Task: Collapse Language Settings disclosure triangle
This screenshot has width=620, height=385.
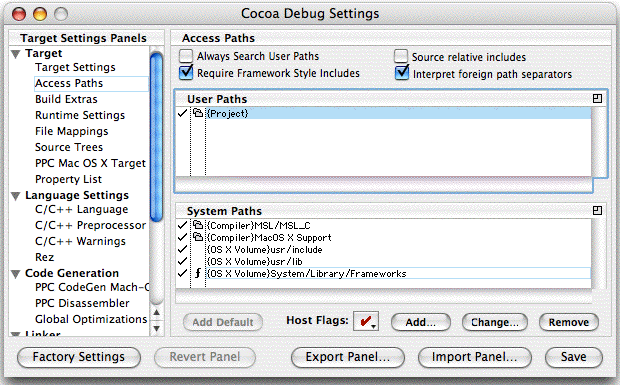Action: tap(16, 196)
